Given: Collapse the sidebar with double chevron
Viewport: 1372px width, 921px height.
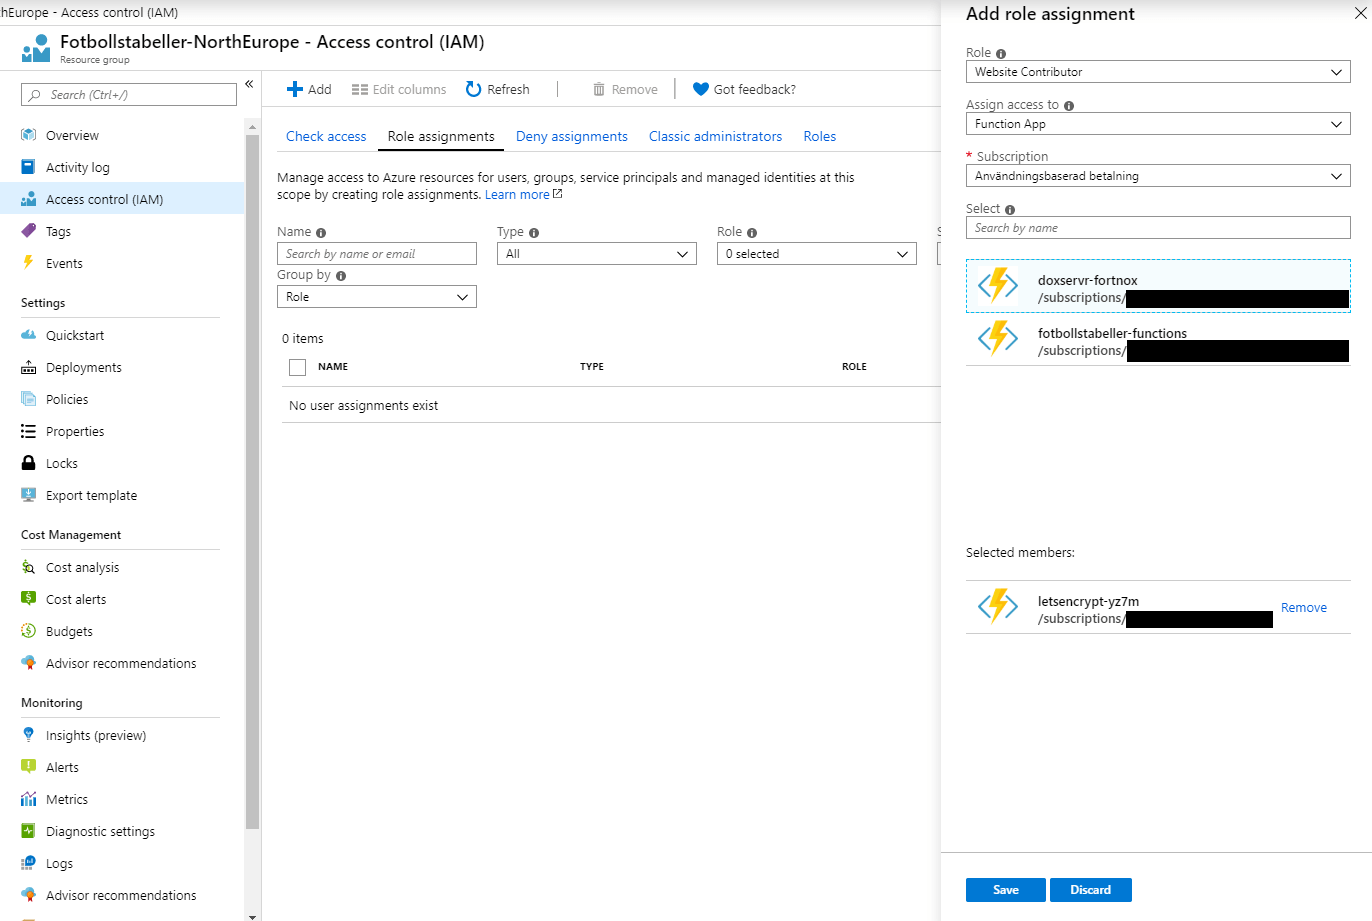Looking at the screenshot, I should pos(249,84).
